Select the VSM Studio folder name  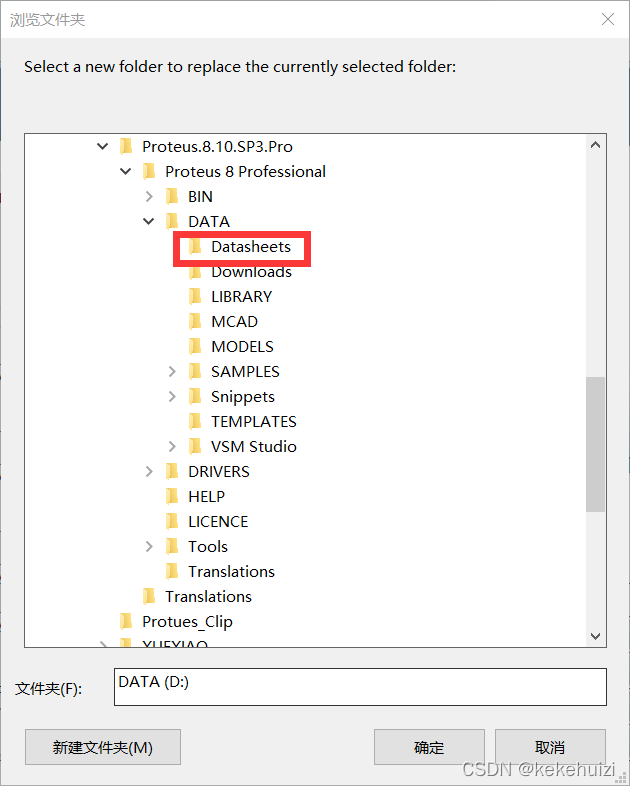(254, 447)
